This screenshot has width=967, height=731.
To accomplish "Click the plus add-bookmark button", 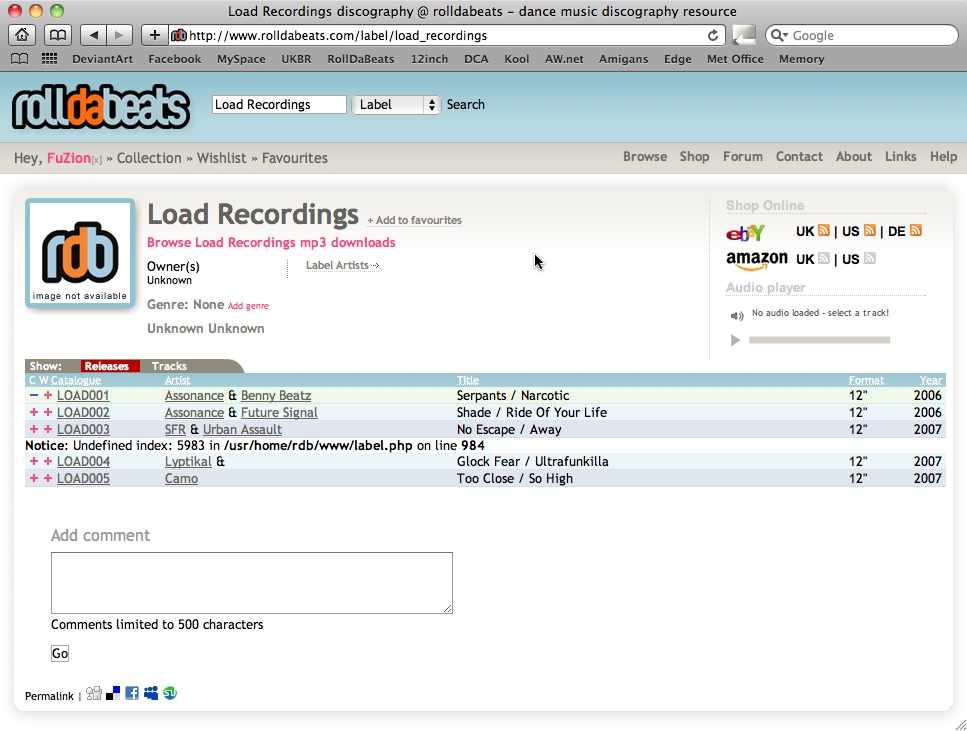I will coord(154,35).
